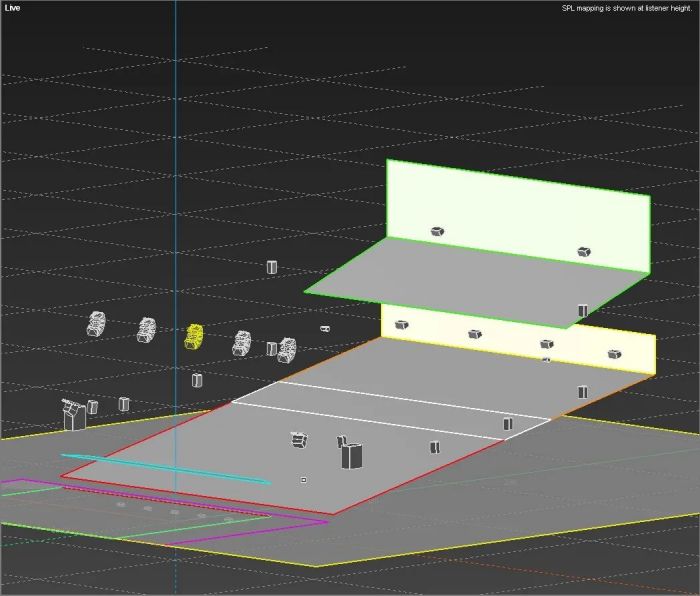The height and width of the screenshot is (596, 700).
Task: Select the large speaker stack at far left
Action: tap(72, 414)
